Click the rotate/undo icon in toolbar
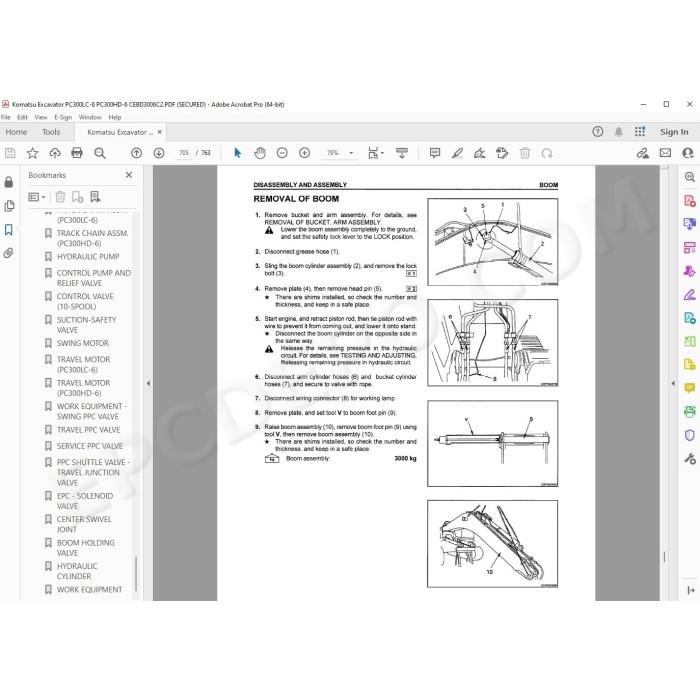The height and width of the screenshot is (700, 700). pyautogui.click(x=547, y=153)
